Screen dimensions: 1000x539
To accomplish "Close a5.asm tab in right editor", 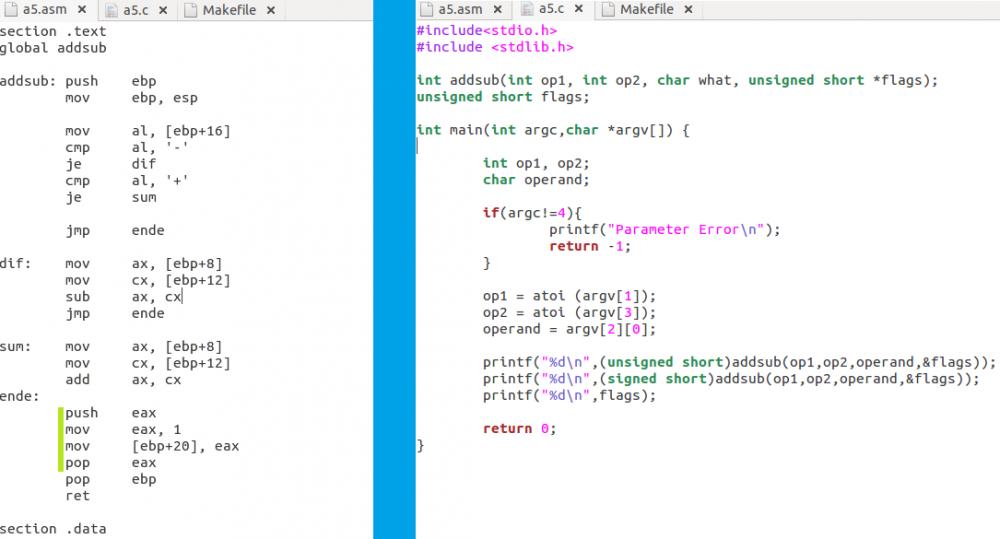I will click(497, 10).
